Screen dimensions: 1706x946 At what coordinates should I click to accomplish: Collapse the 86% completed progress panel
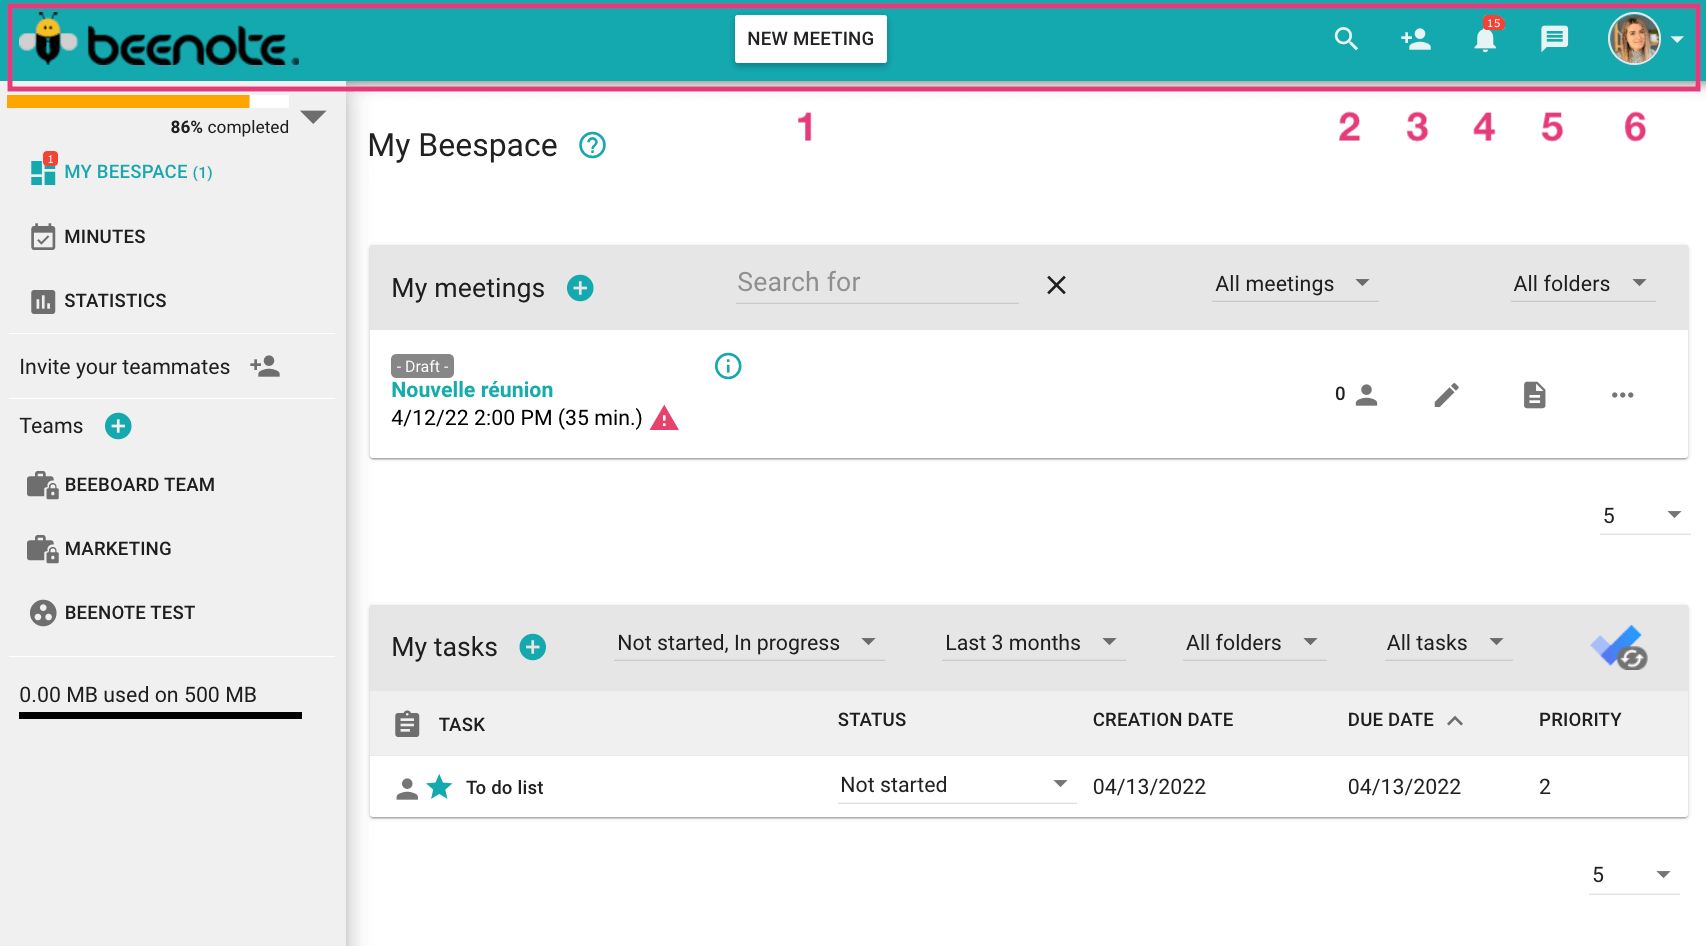tap(313, 117)
